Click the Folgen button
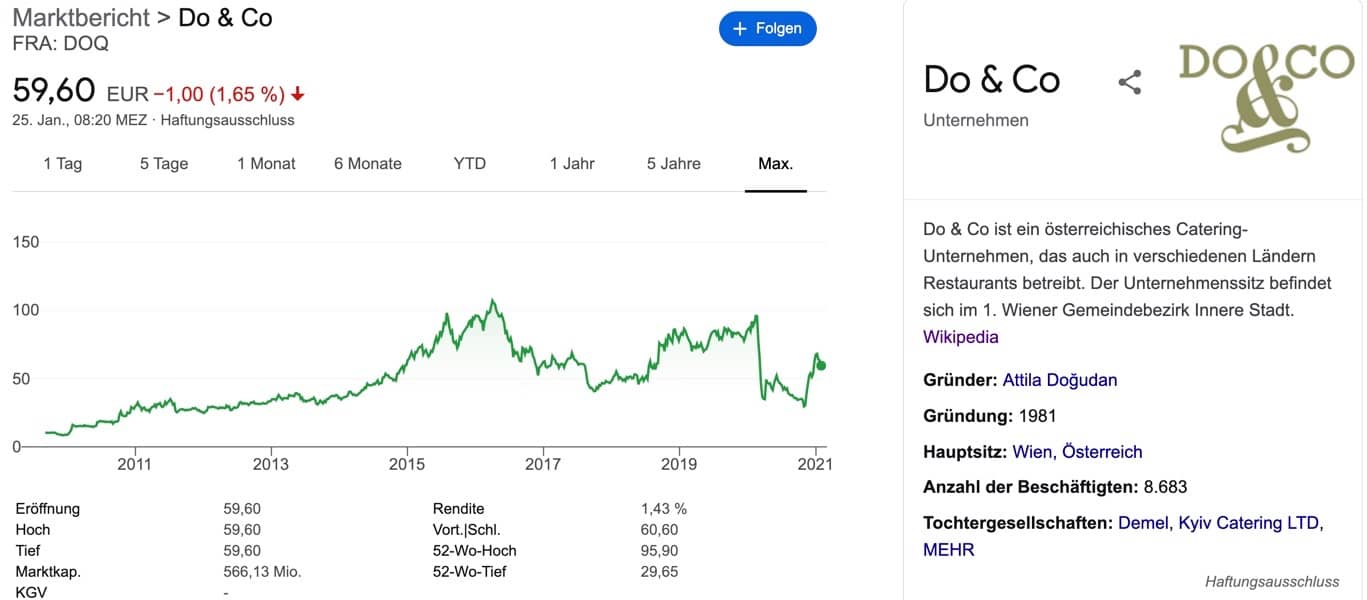Screen dimensions: 1367x600 click(768, 29)
